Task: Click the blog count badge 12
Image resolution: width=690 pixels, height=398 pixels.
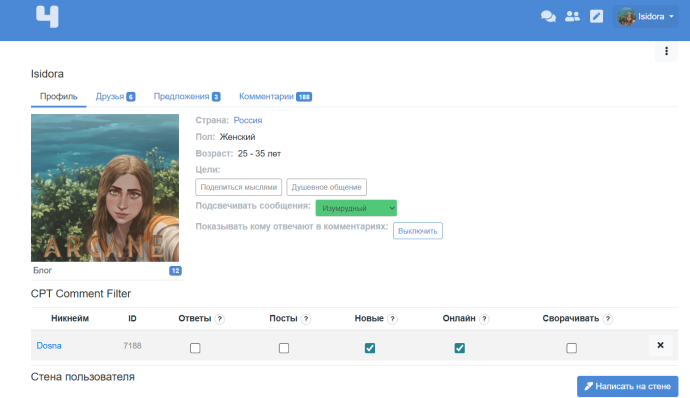Action: click(x=175, y=271)
